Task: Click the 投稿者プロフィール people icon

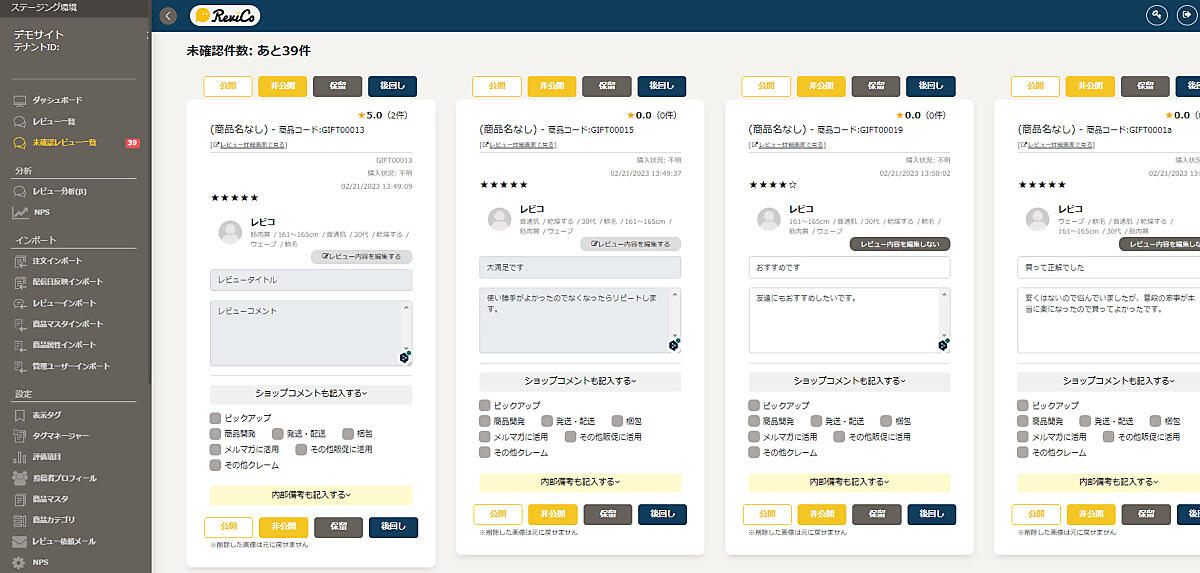Action: click(20, 478)
